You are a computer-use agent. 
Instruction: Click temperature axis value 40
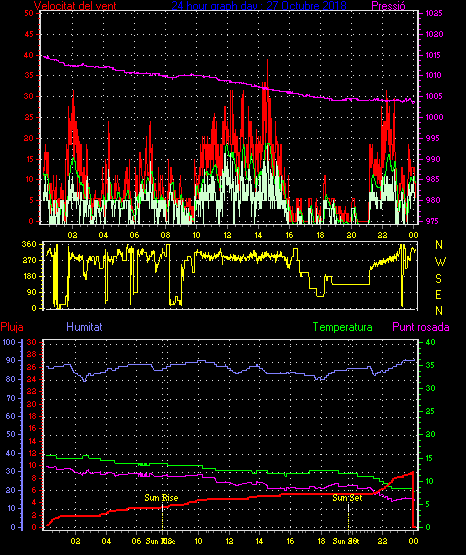tap(431, 342)
